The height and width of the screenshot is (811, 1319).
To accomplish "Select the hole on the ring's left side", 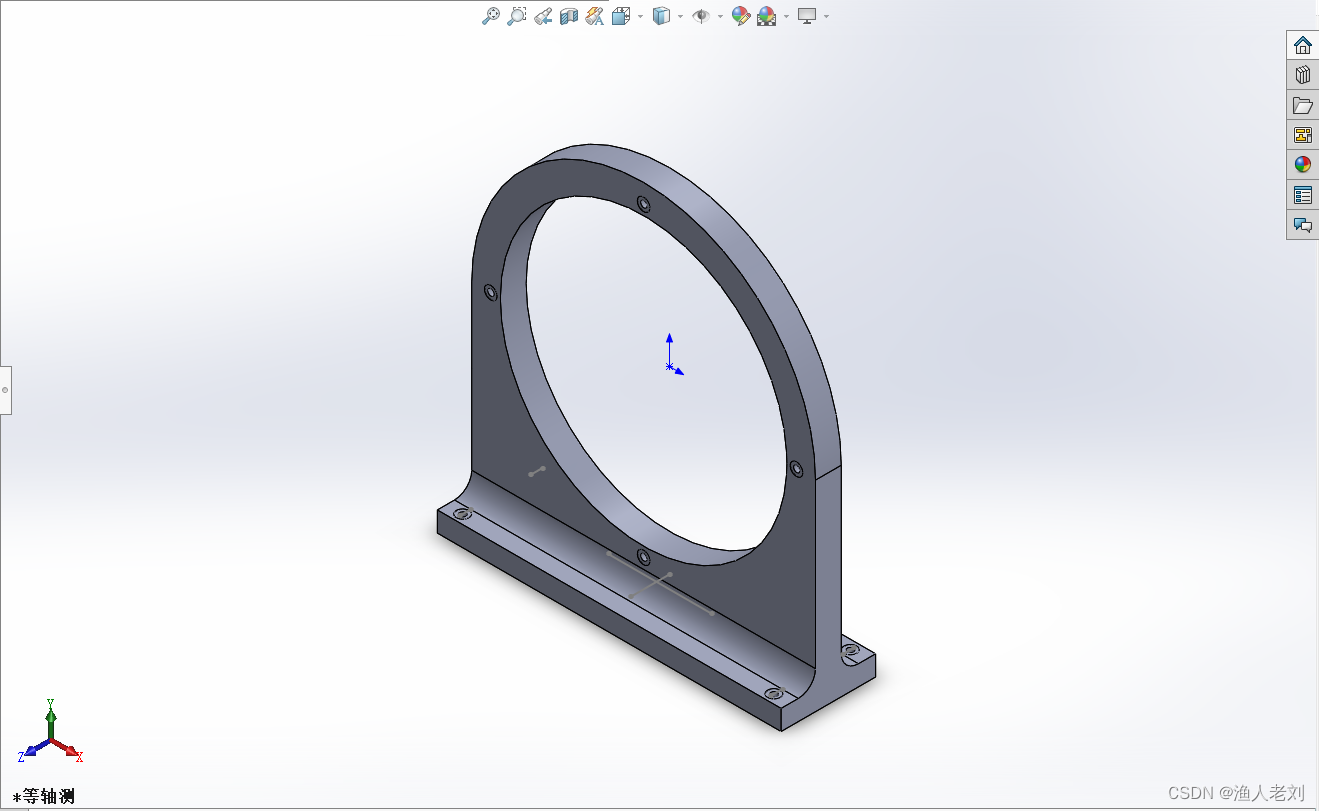I will coord(490,292).
